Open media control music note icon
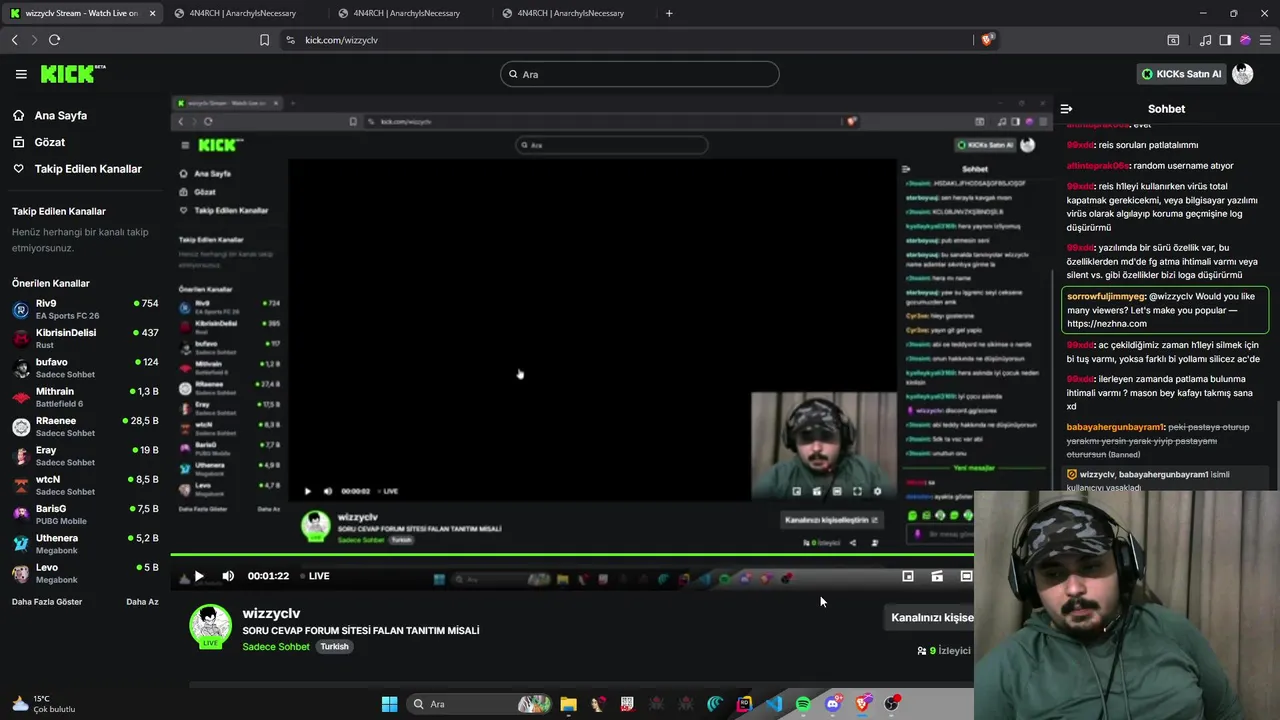The height and width of the screenshot is (720, 1280). coord(1205,40)
